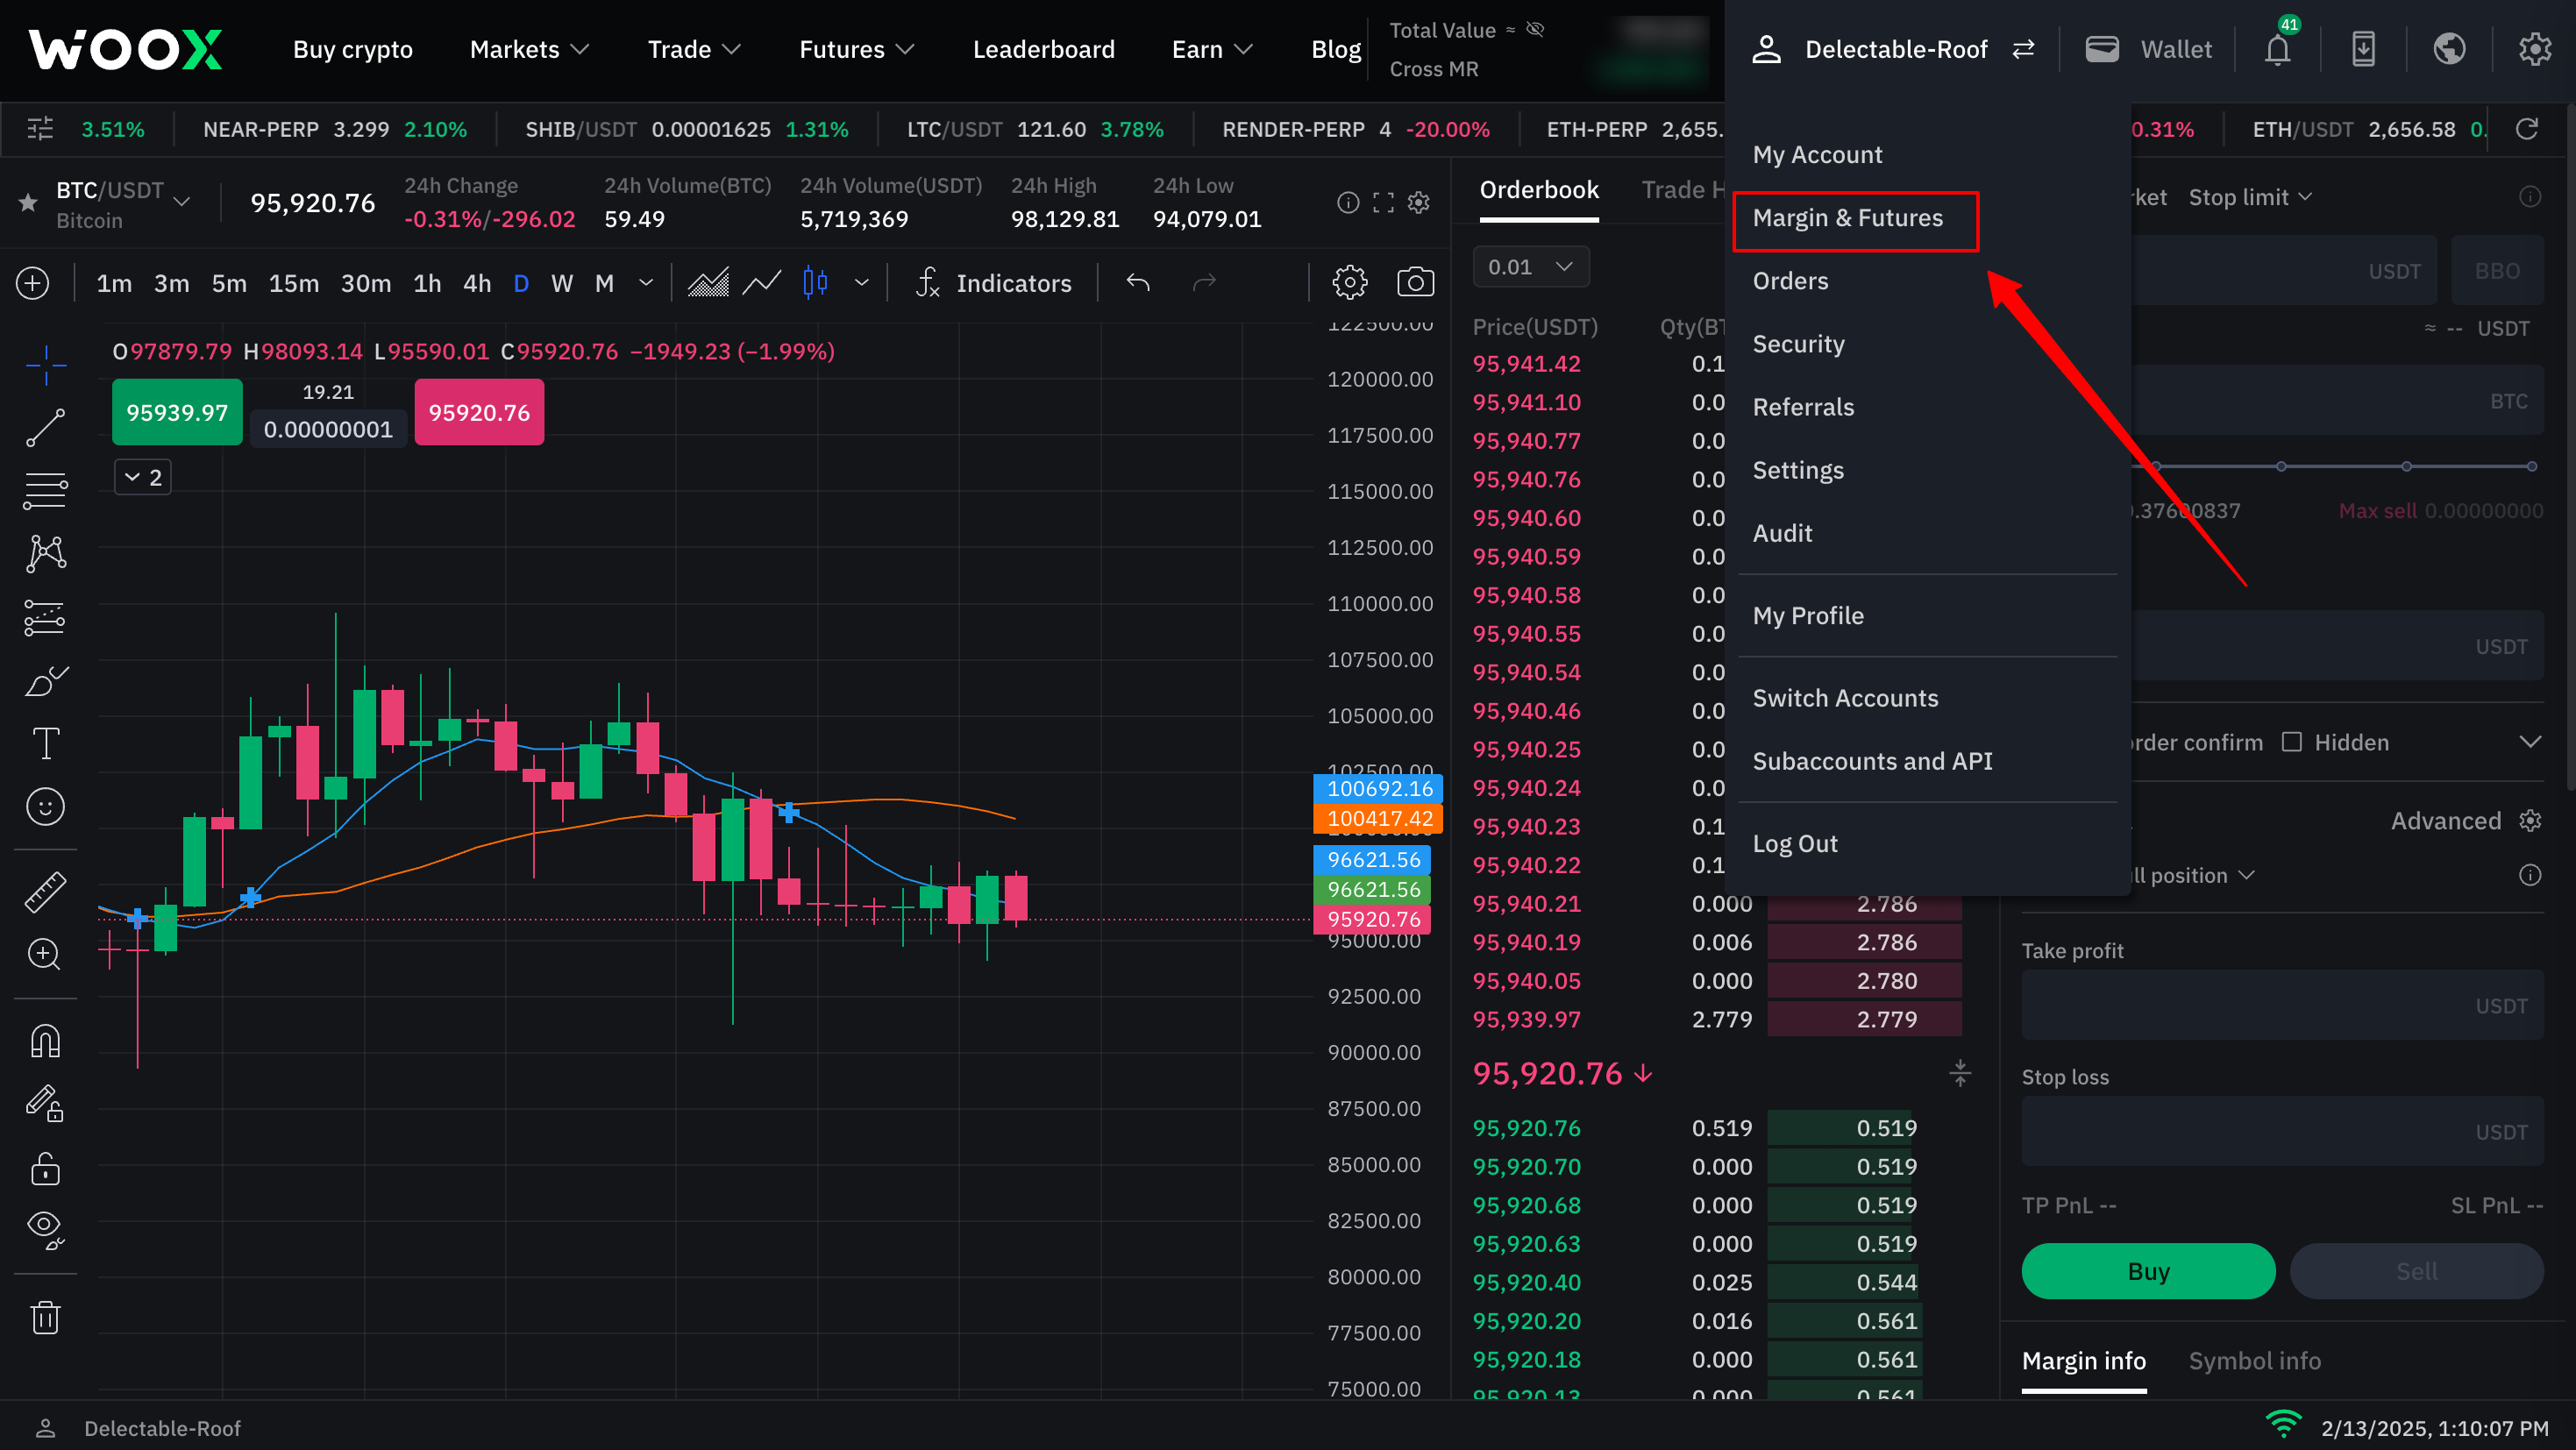Expand the Markets dropdown menu
The height and width of the screenshot is (1450, 2576).
pos(529,49)
